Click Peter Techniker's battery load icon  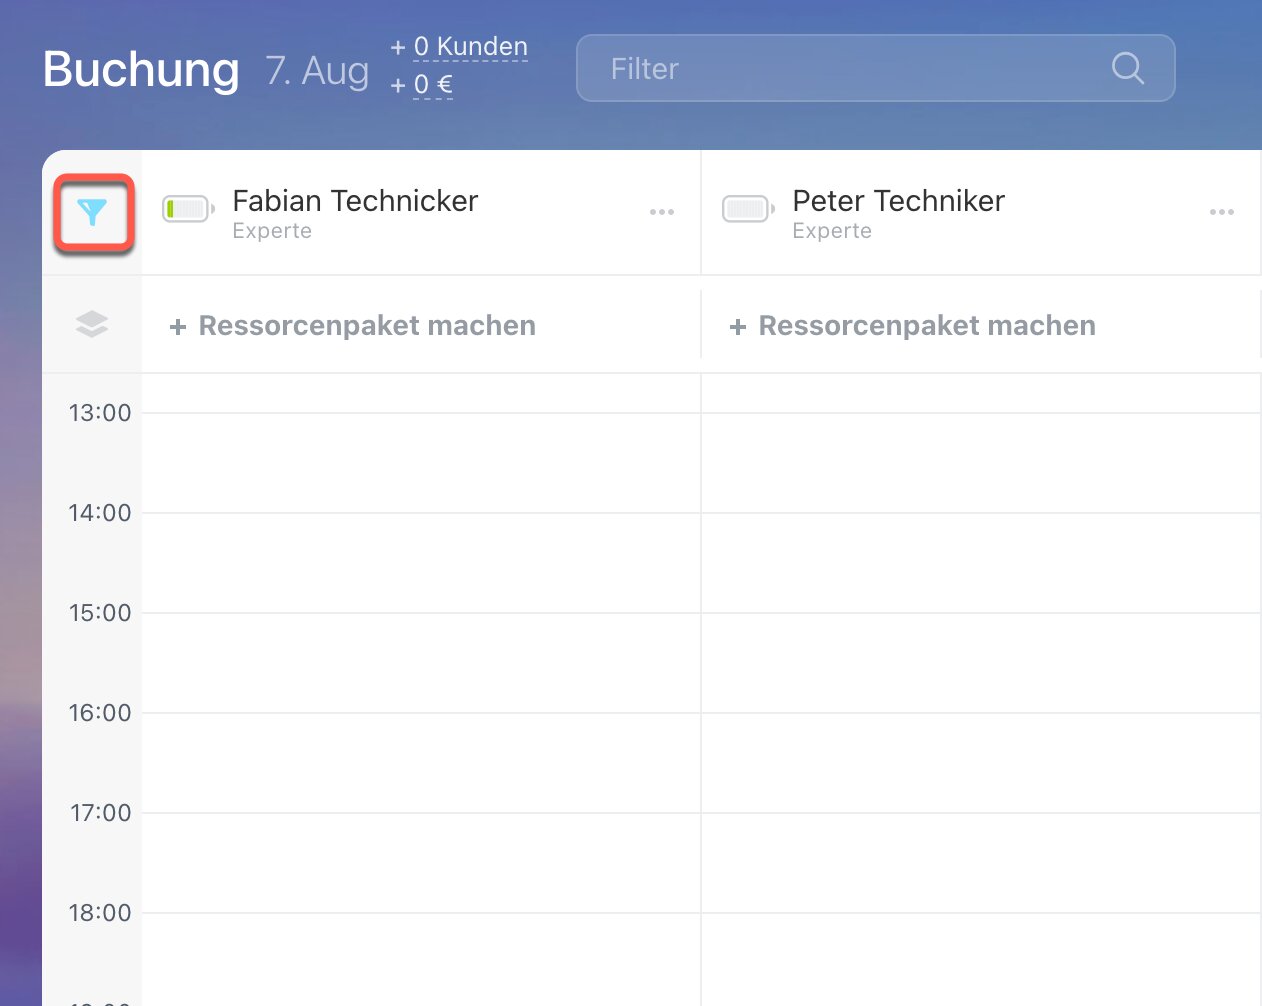[748, 210]
